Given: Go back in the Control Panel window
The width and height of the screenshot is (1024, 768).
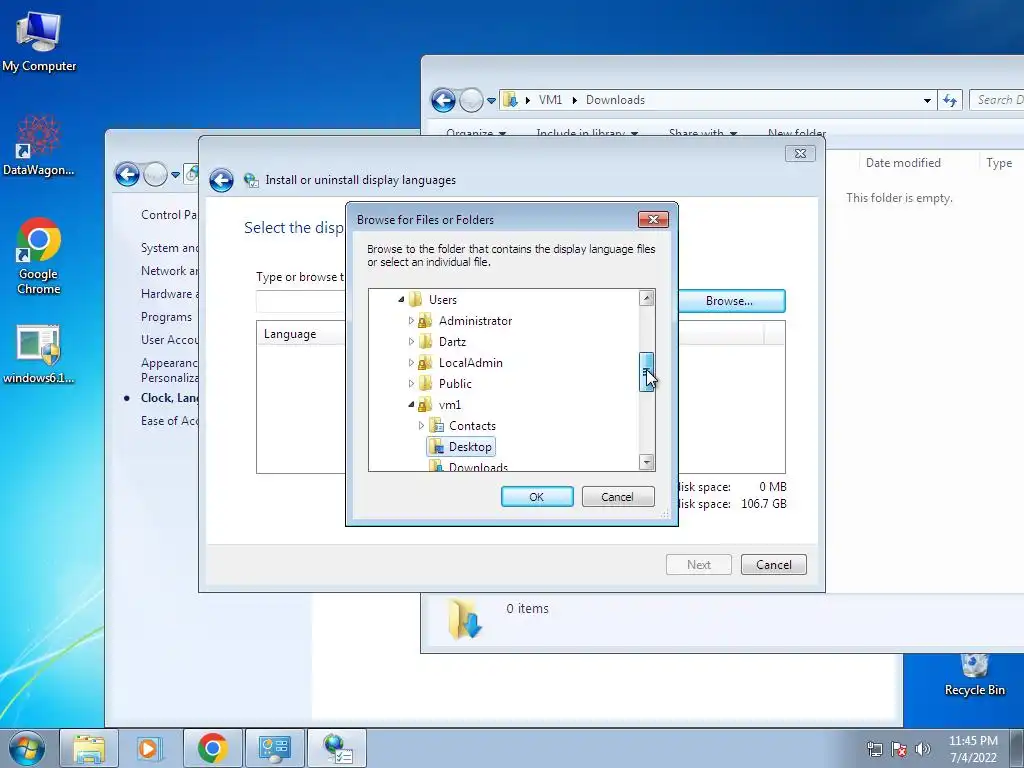Looking at the screenshot, I should tap(127, 174).
